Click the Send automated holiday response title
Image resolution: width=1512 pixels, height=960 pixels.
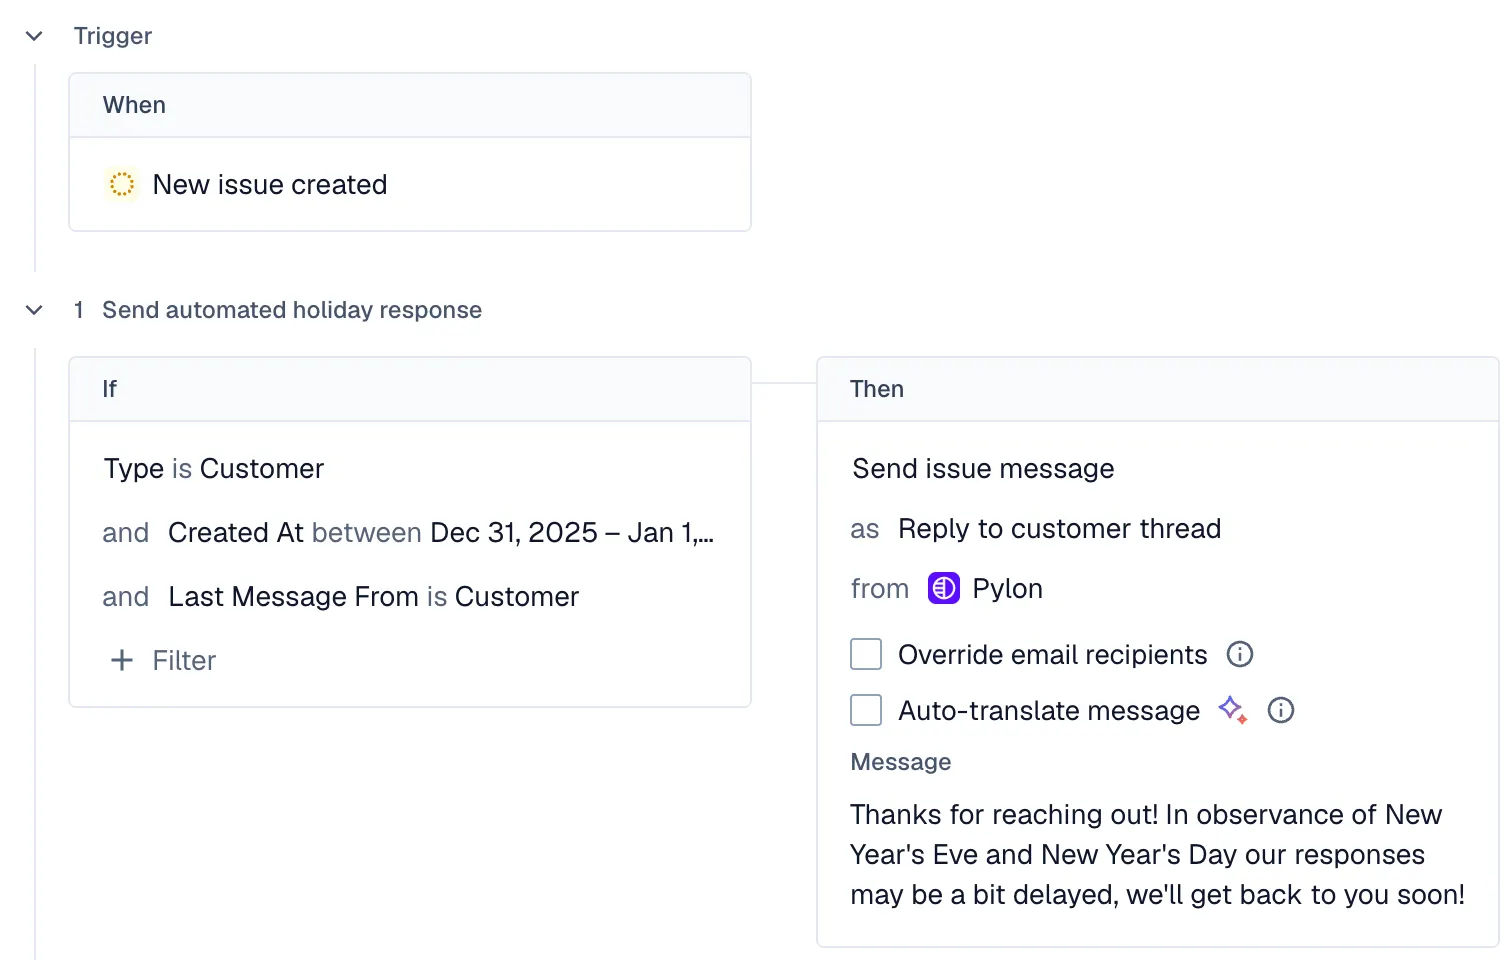click(x=292, y=311)
